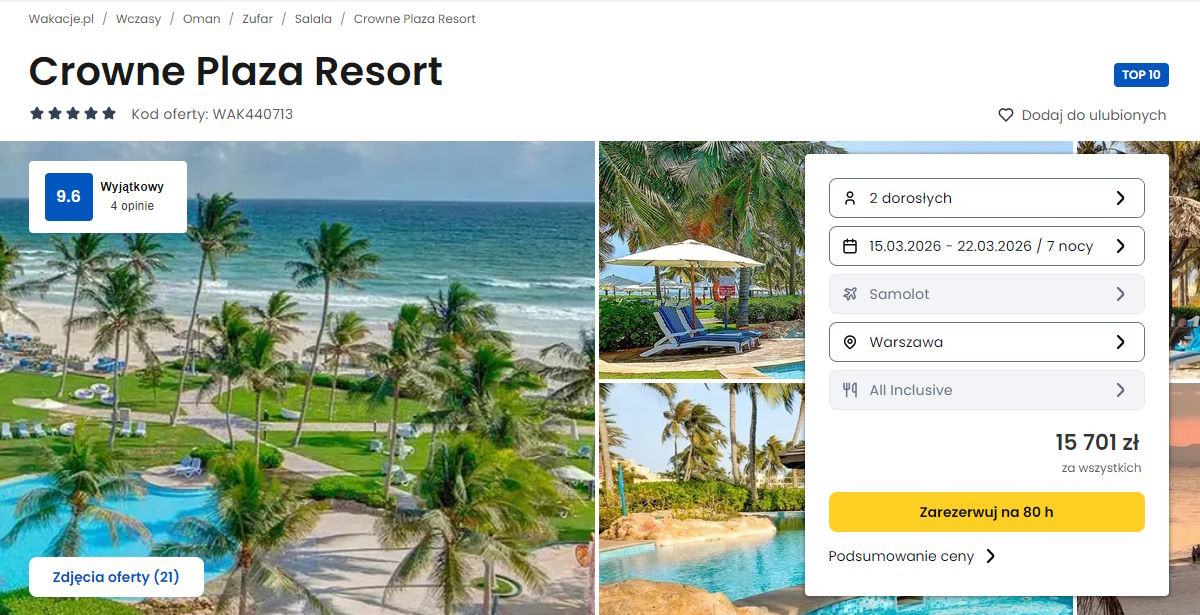Open the Warszawa departure city dropdown

click(x=986, y=342)
